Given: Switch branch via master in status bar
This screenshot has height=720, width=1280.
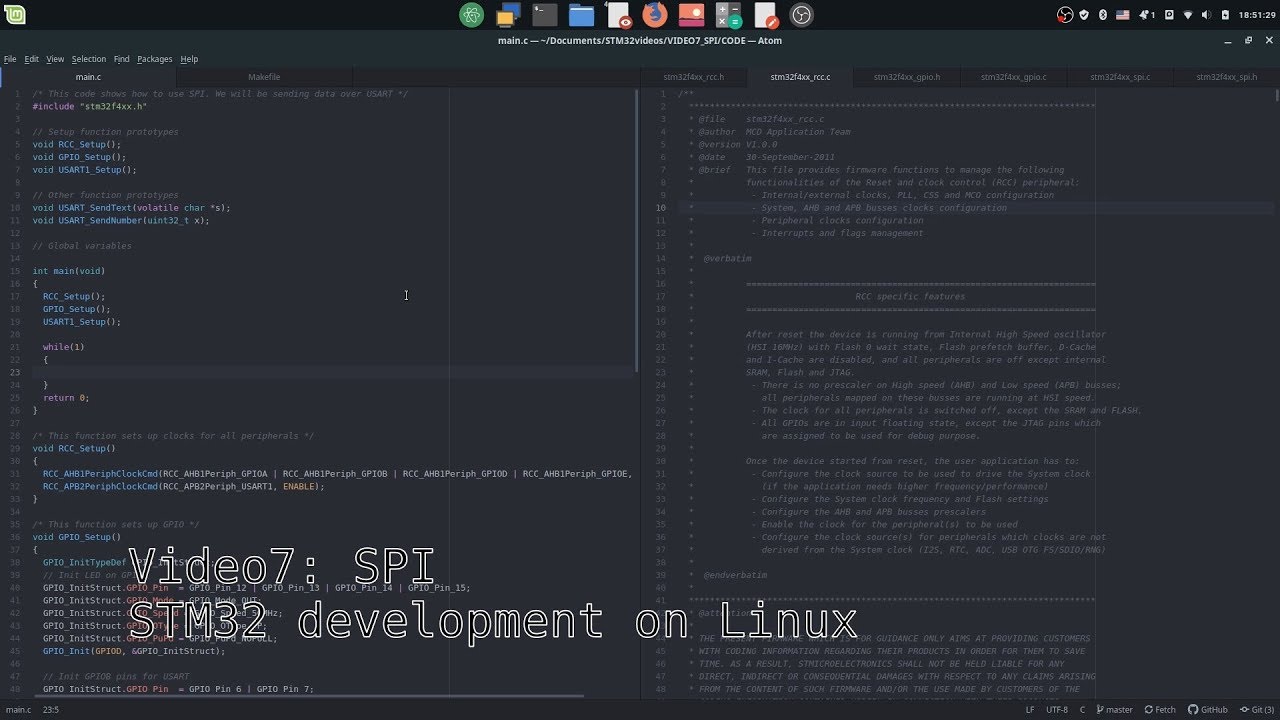Looking at the screenshot, I should coord(1114,710).
